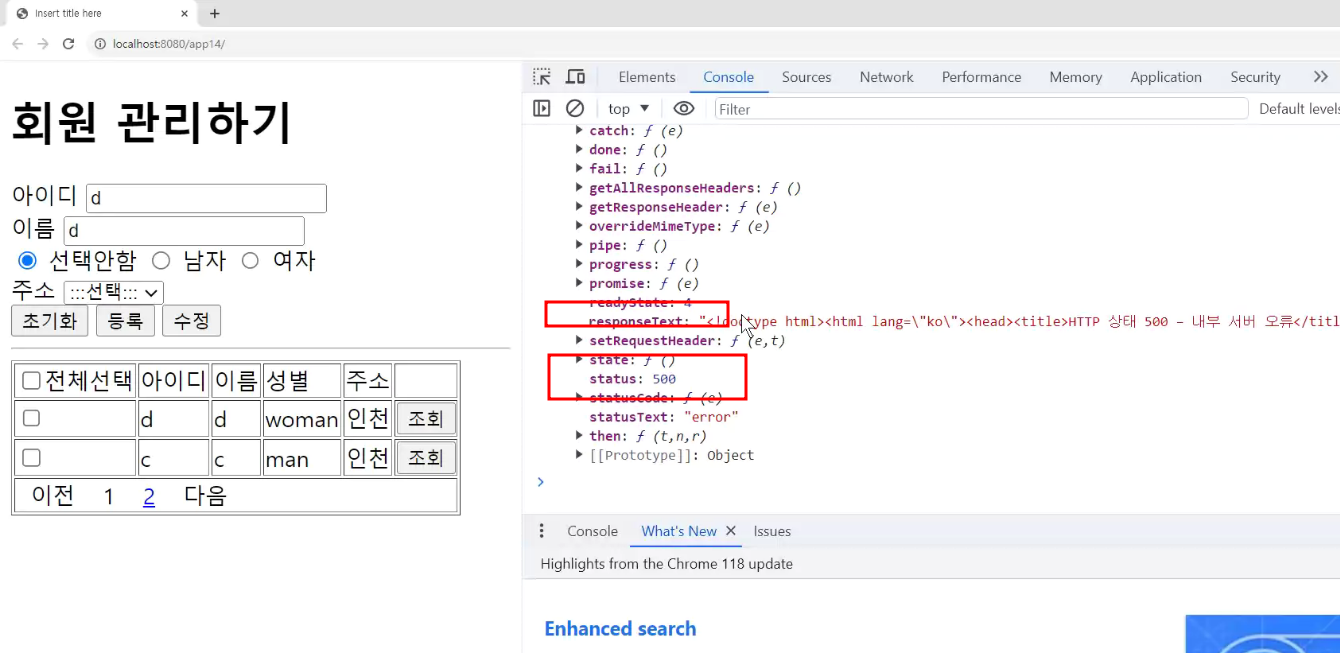This screenshot has width=1340, height=653.
Task: Select the 여자 radio button
Action: point(250,261)
